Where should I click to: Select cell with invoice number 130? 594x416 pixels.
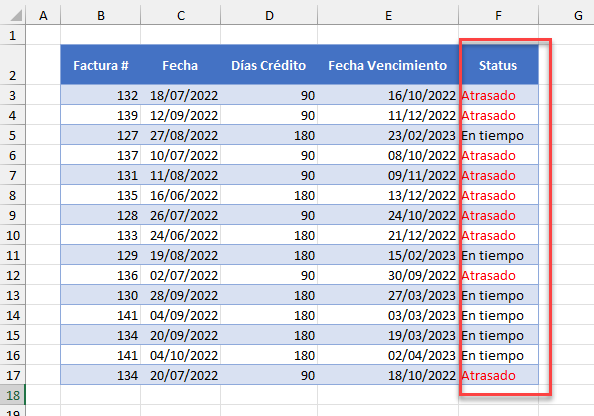click(100, 295)
